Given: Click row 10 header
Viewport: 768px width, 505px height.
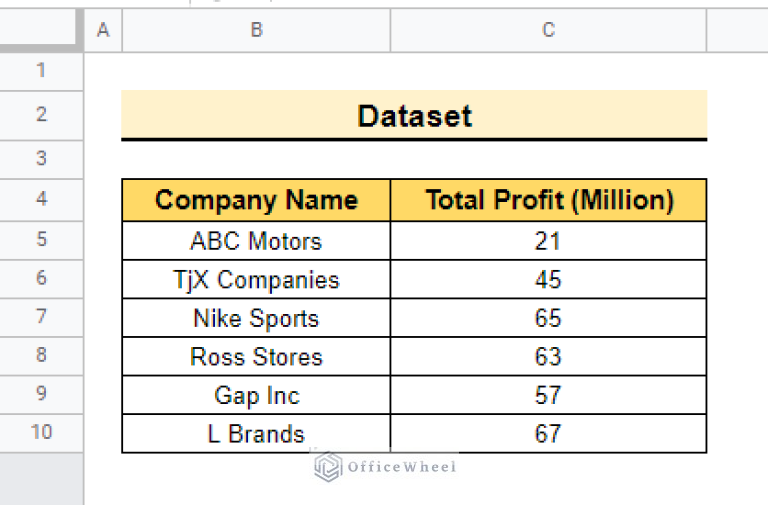Looking at the screenshot, I should pos(41,433).
